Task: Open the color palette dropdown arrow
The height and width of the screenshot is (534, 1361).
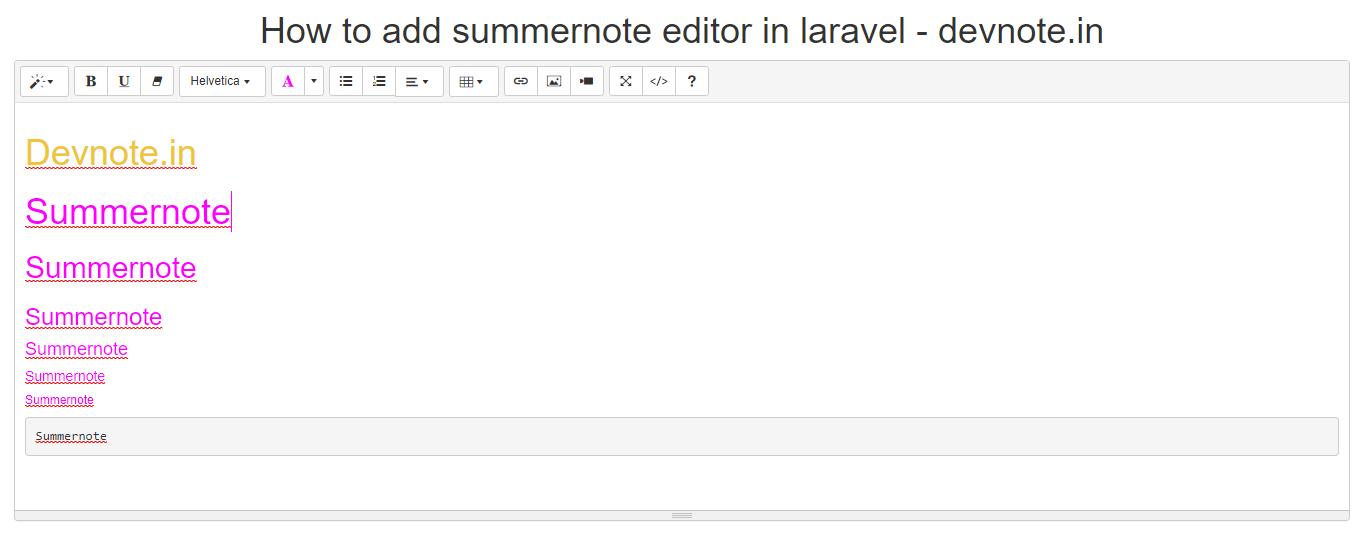Action: pos(314,81)
